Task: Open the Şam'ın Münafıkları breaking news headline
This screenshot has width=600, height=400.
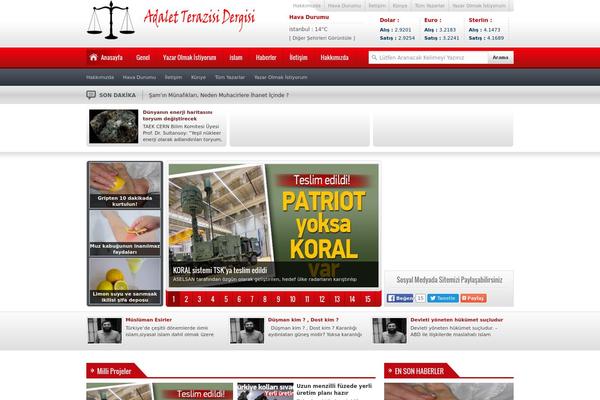Action: point(218,95)
